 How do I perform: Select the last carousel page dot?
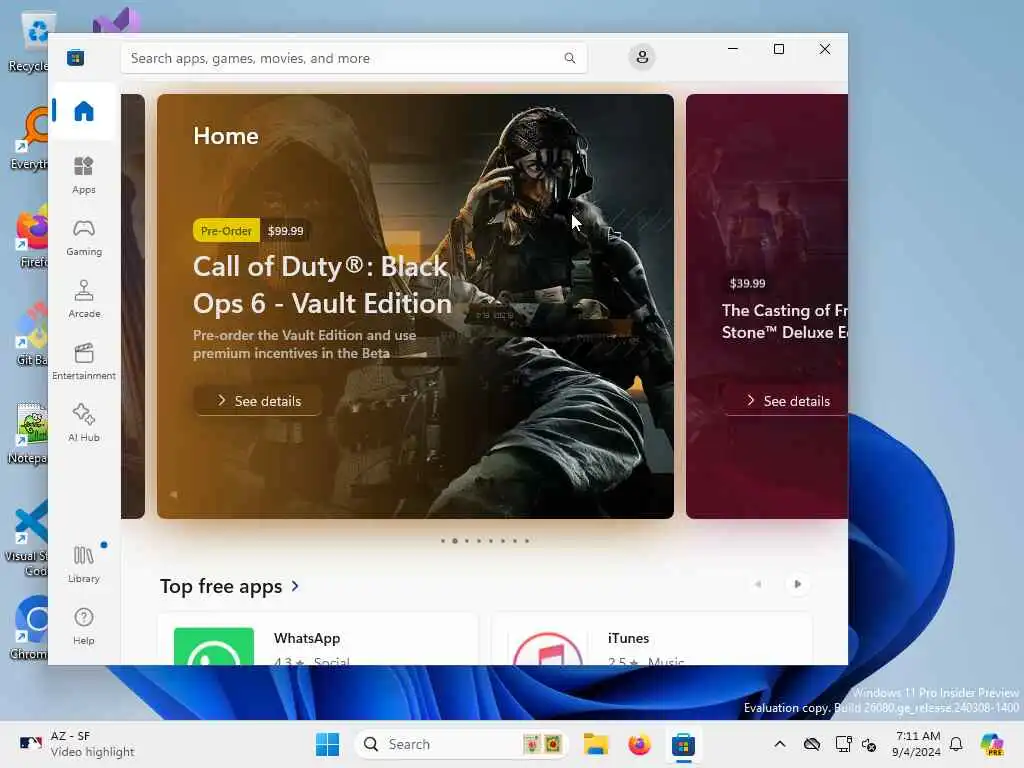526,541
